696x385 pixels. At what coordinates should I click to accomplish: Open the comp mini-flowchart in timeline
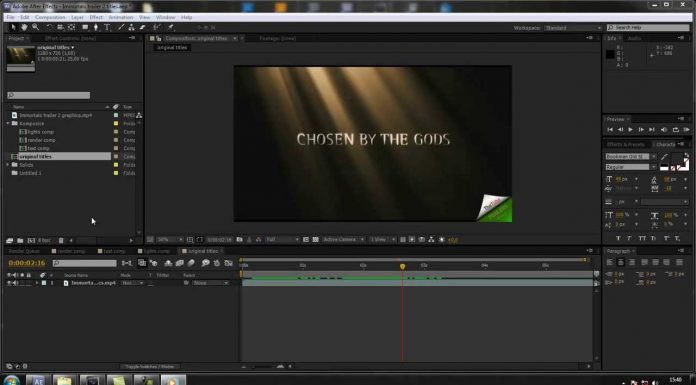point(127,263)
